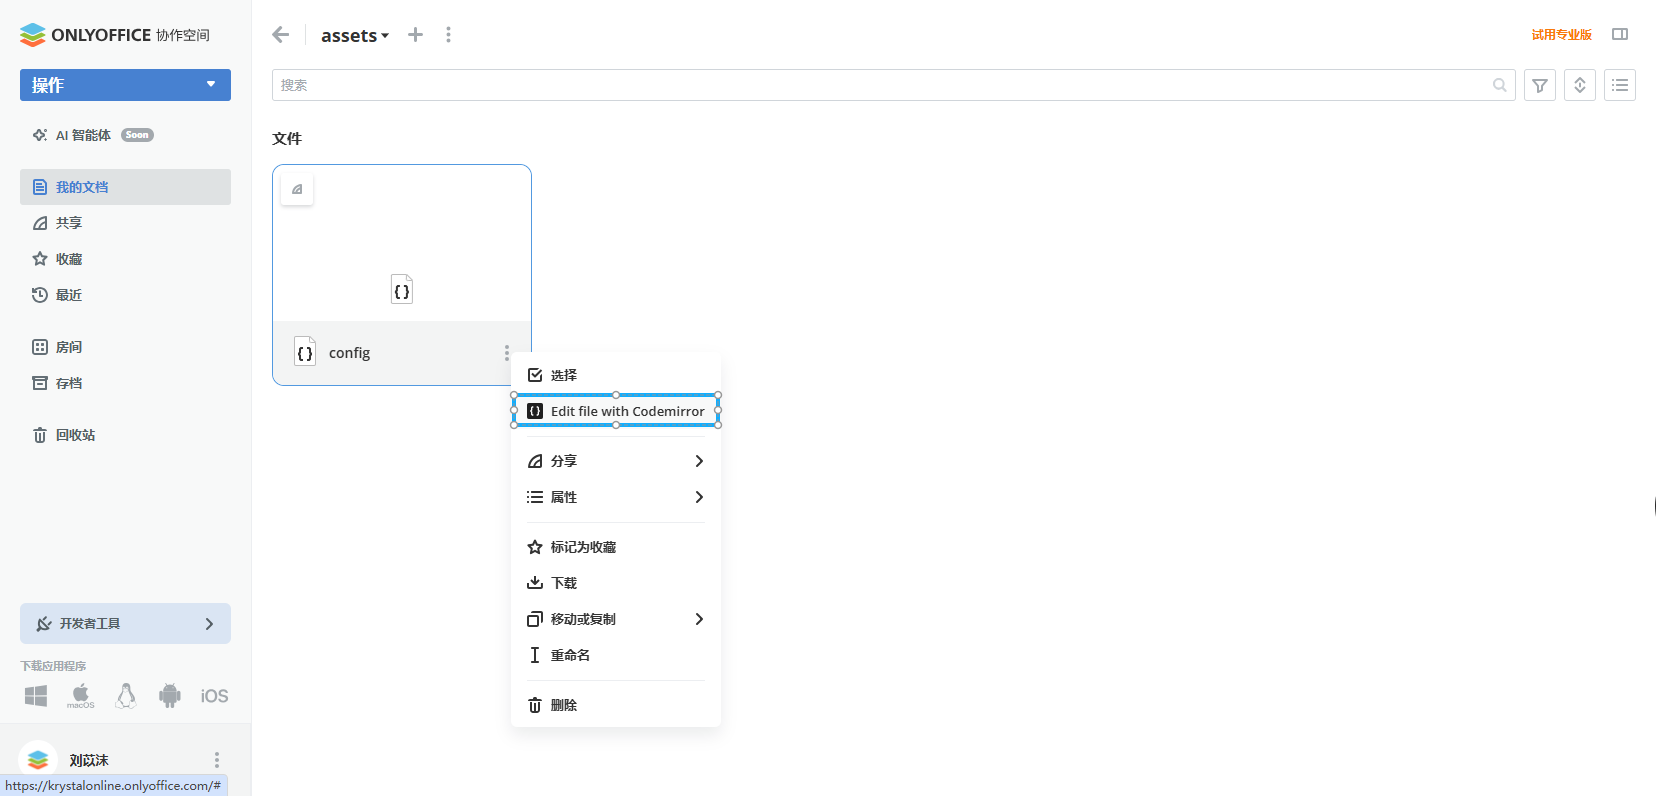Go to 我的文档 in sidebar

(125, 187)
